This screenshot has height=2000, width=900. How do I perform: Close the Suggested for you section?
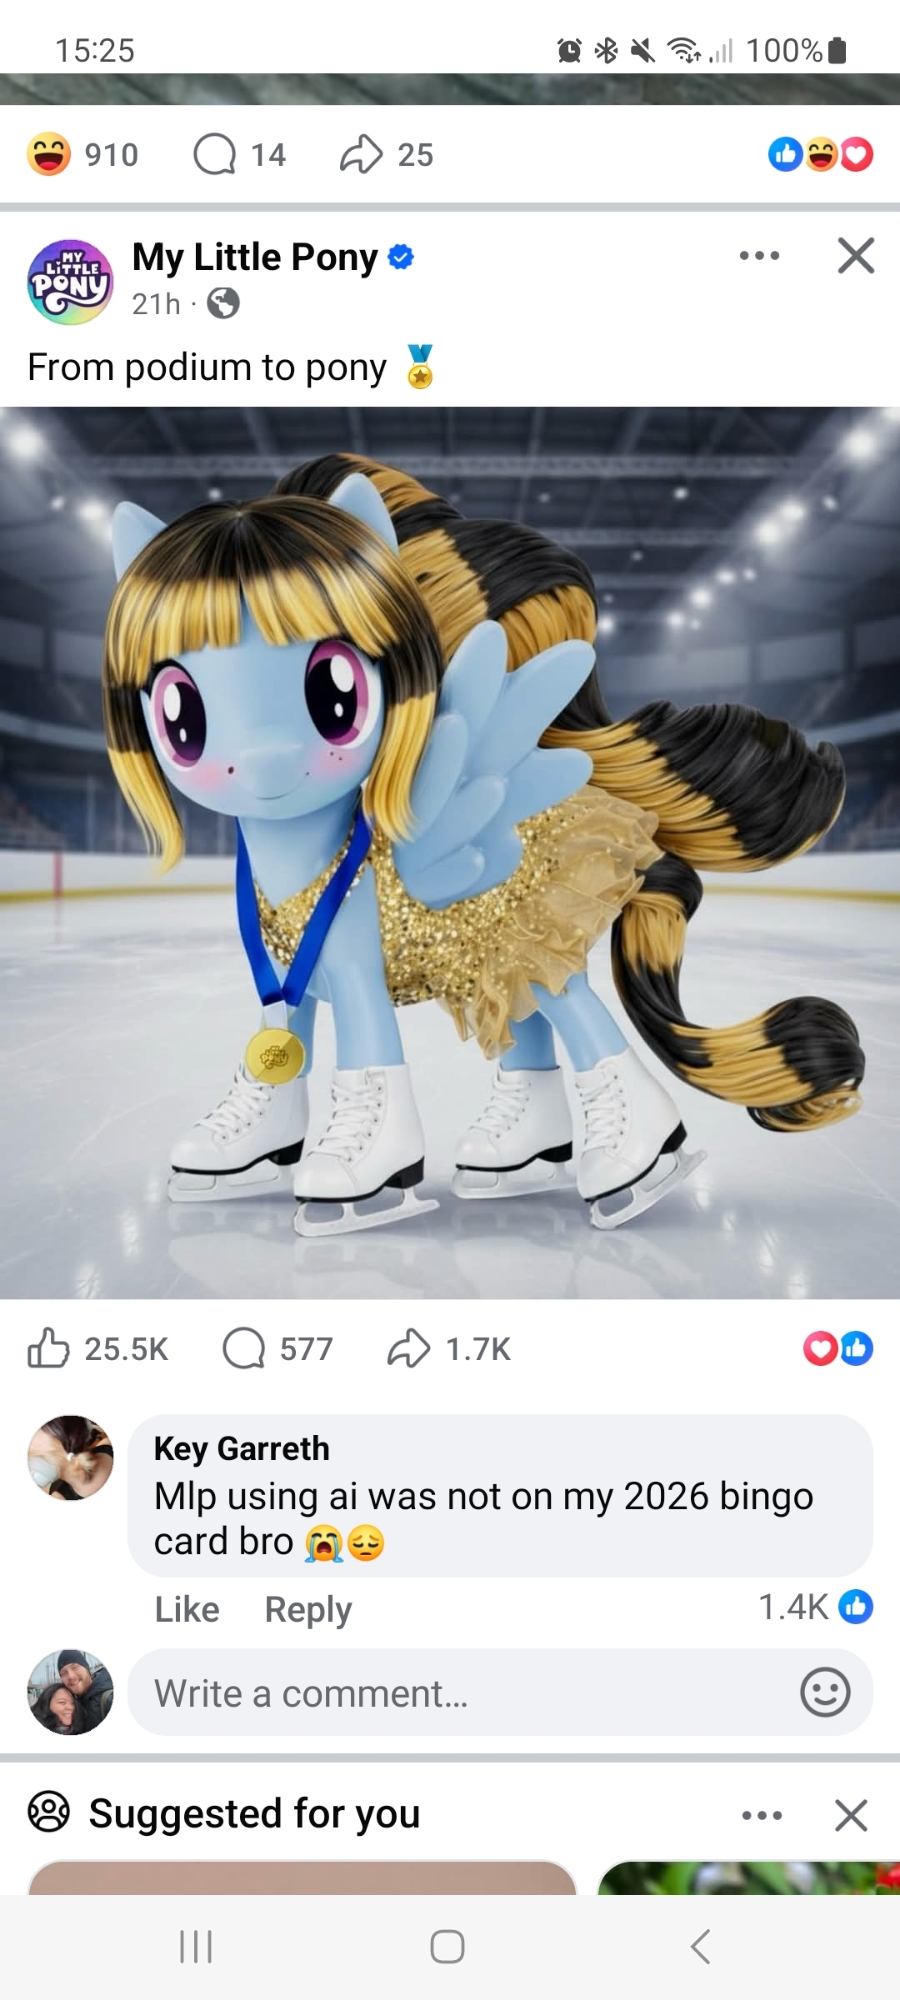coord(851,1815)
